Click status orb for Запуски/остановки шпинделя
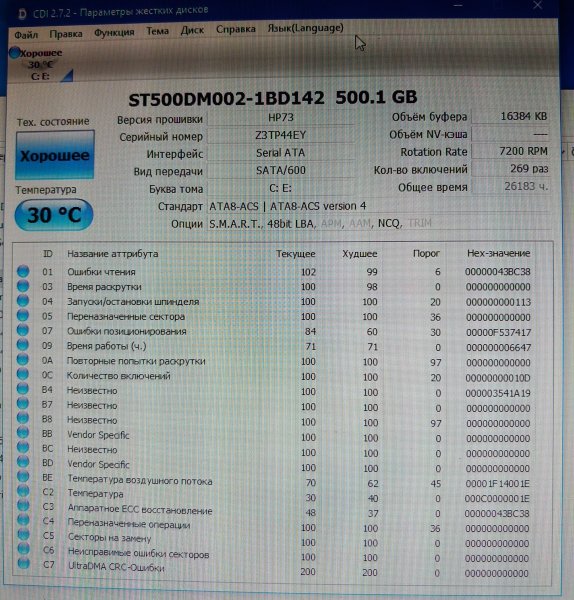 coord(23,301)
